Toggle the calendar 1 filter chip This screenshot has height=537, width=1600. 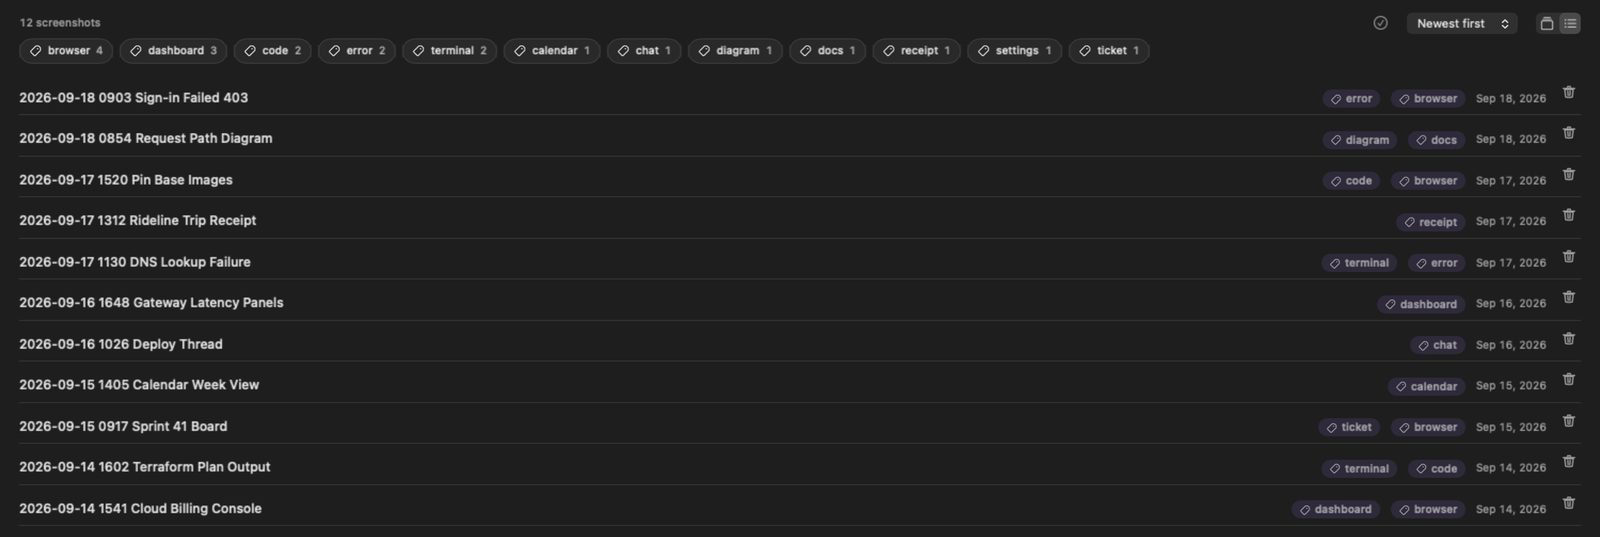552,50
